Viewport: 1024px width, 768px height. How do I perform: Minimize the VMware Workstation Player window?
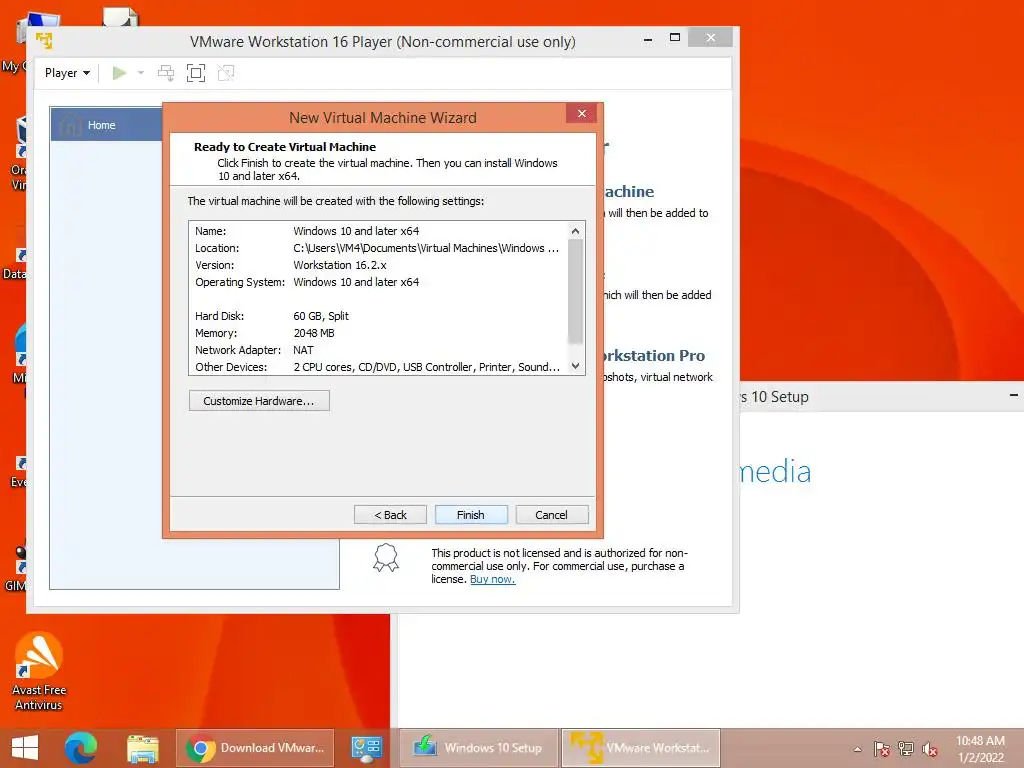[x=648, y=39]
